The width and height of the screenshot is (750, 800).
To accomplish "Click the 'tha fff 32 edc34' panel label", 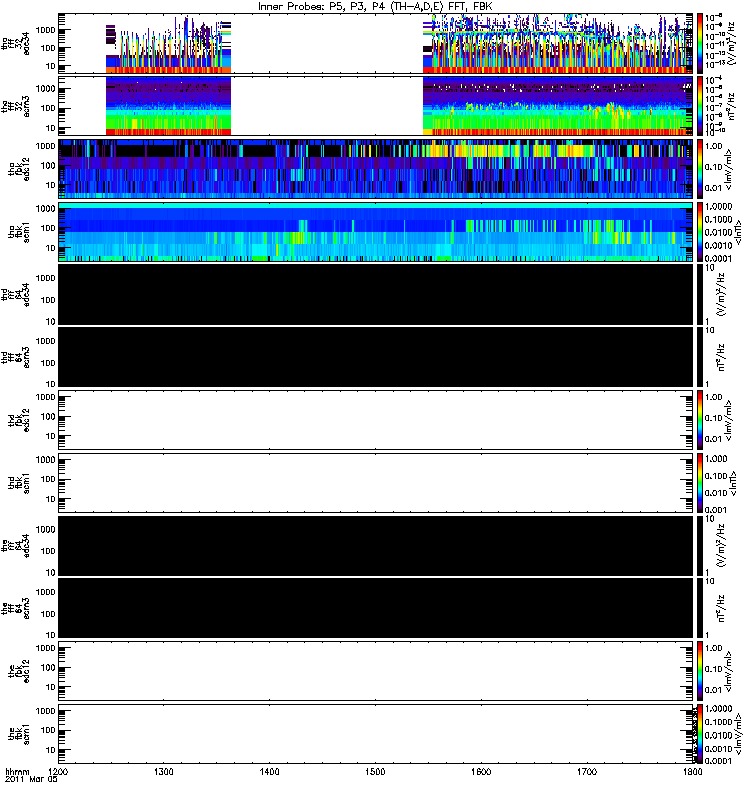I will click(16, 44).
